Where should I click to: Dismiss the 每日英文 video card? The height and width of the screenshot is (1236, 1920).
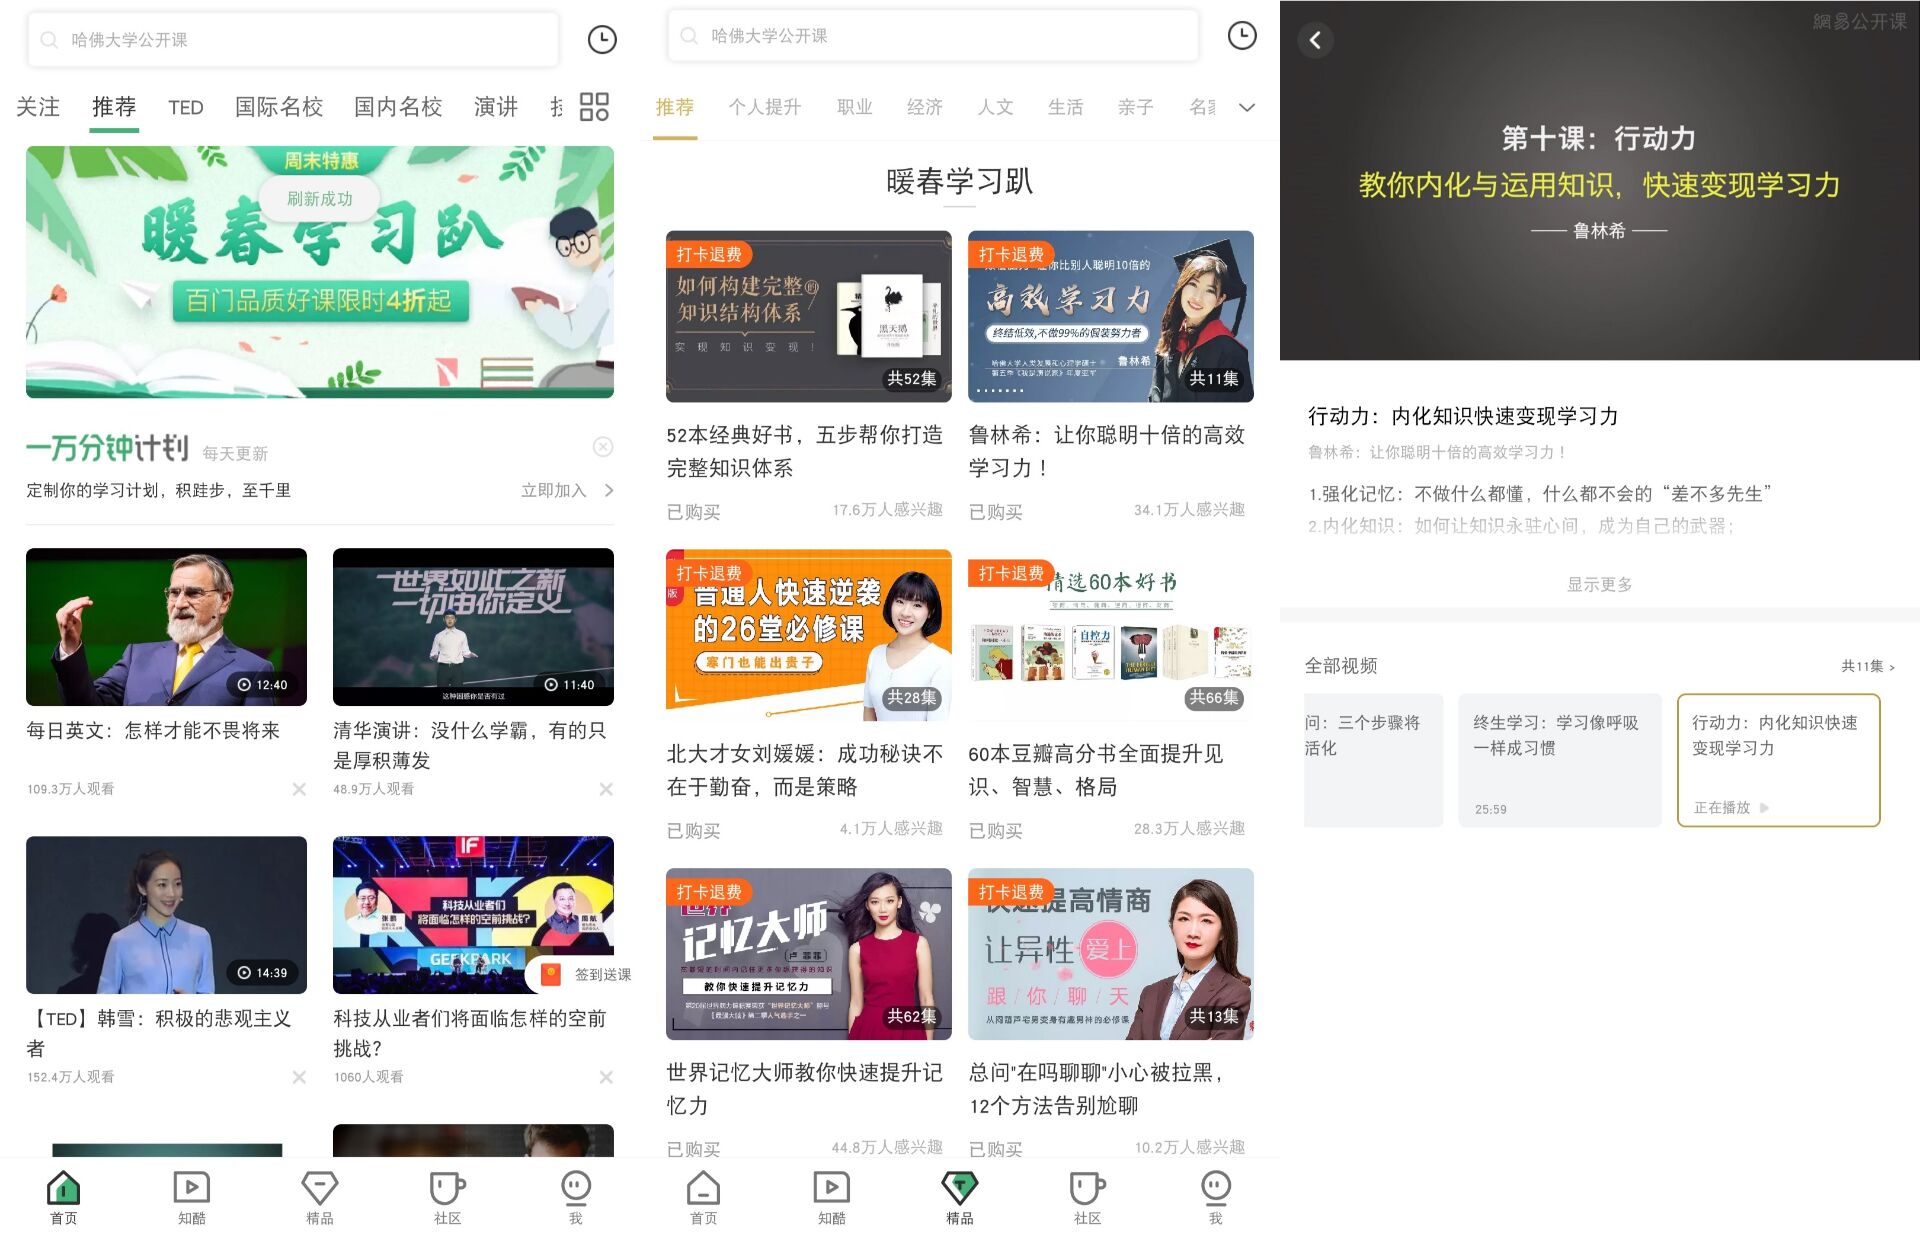click(x=299, y=789)
